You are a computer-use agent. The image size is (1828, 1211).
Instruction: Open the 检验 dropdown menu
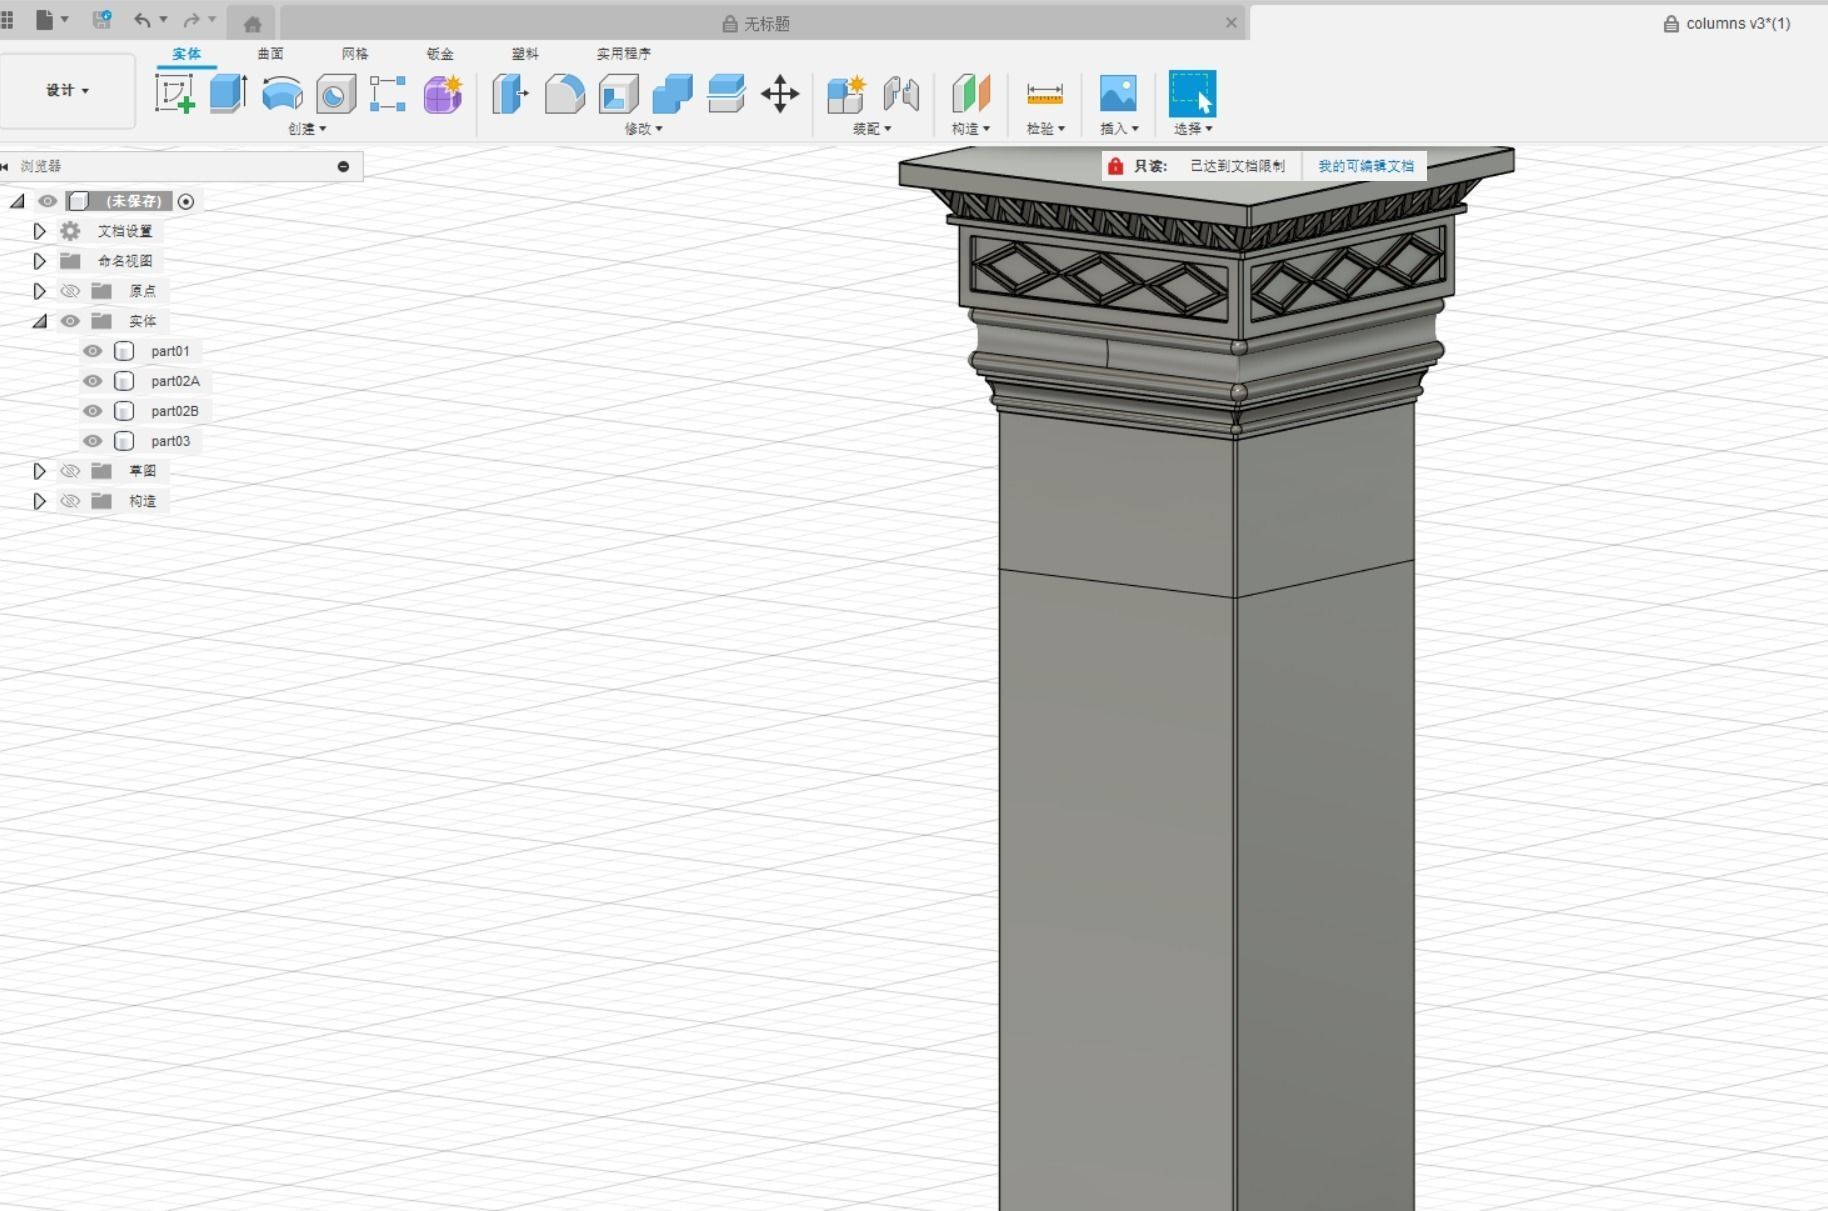[x=1045, y=129]
